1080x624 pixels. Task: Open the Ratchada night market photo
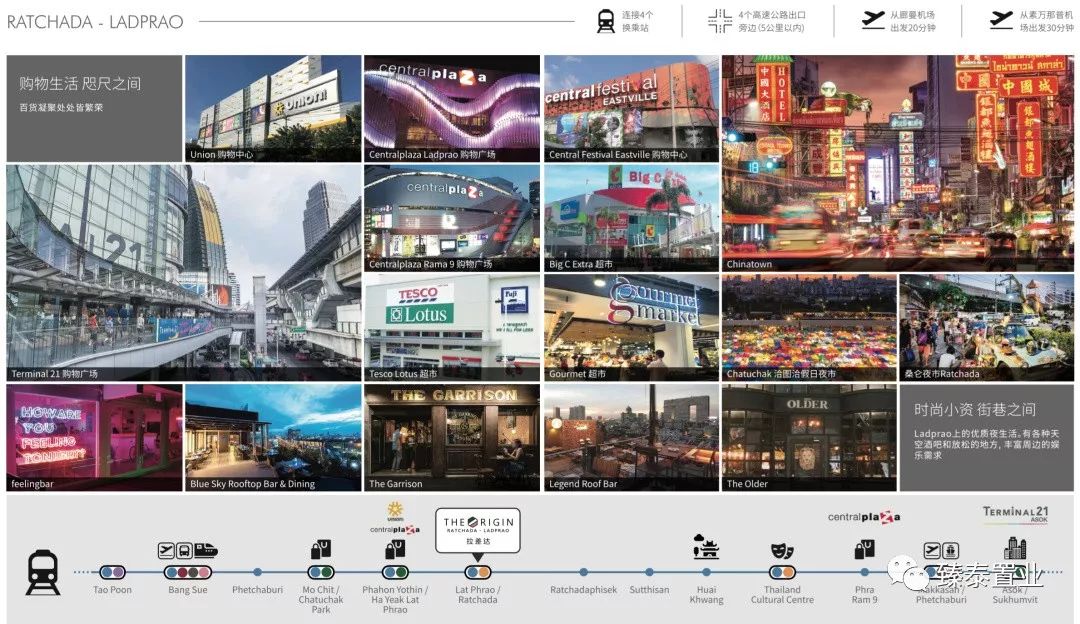point(987,327)
